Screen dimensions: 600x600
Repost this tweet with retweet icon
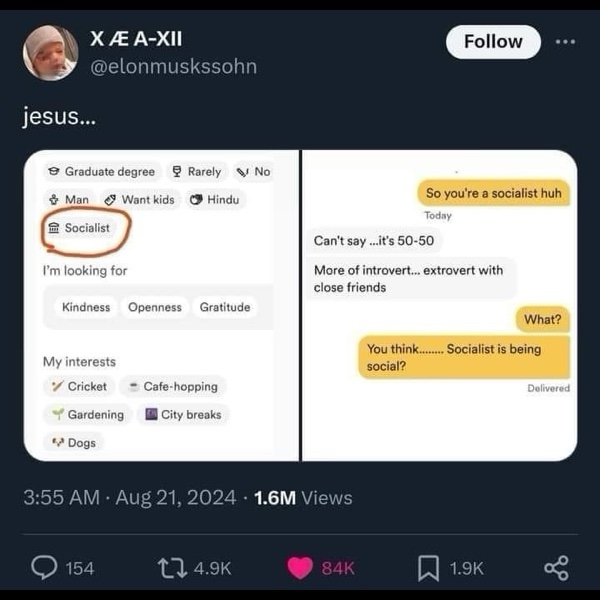(x=173, y=567)
